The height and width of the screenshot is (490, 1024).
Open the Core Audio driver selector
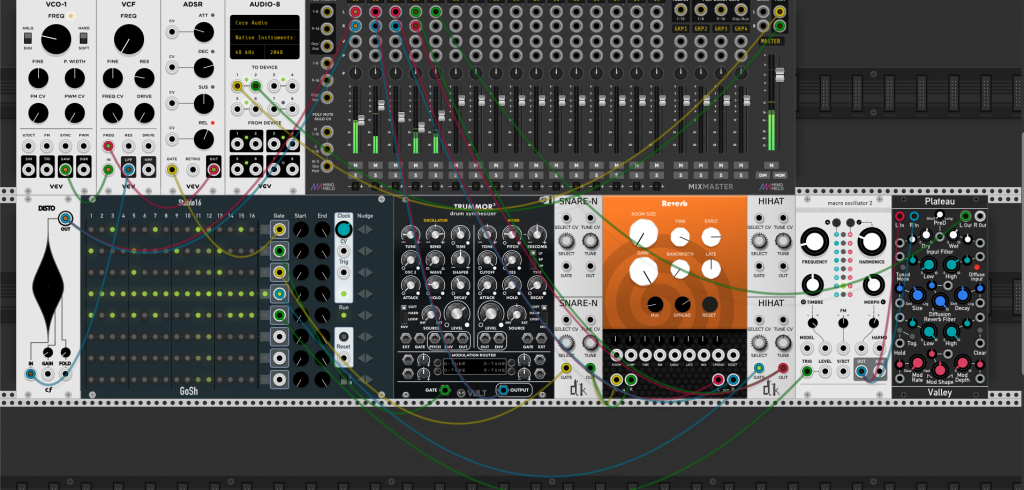(x=264, y=24)
